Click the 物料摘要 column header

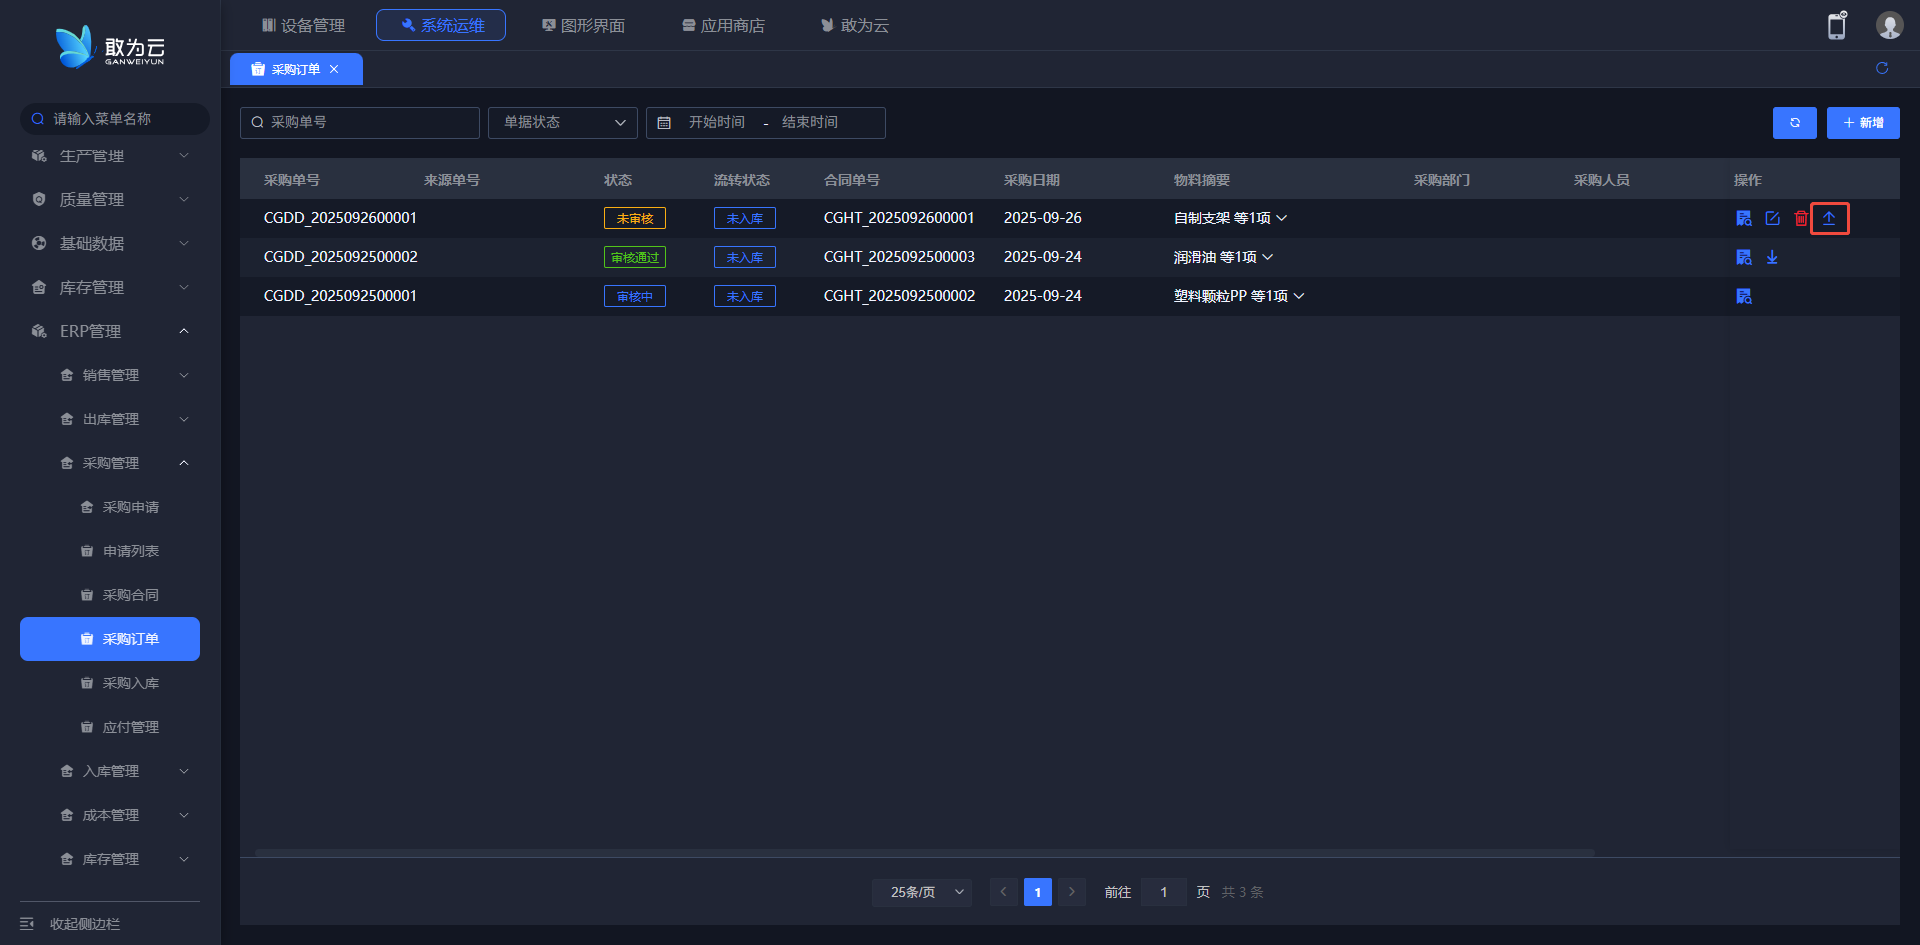point(1202,180)
